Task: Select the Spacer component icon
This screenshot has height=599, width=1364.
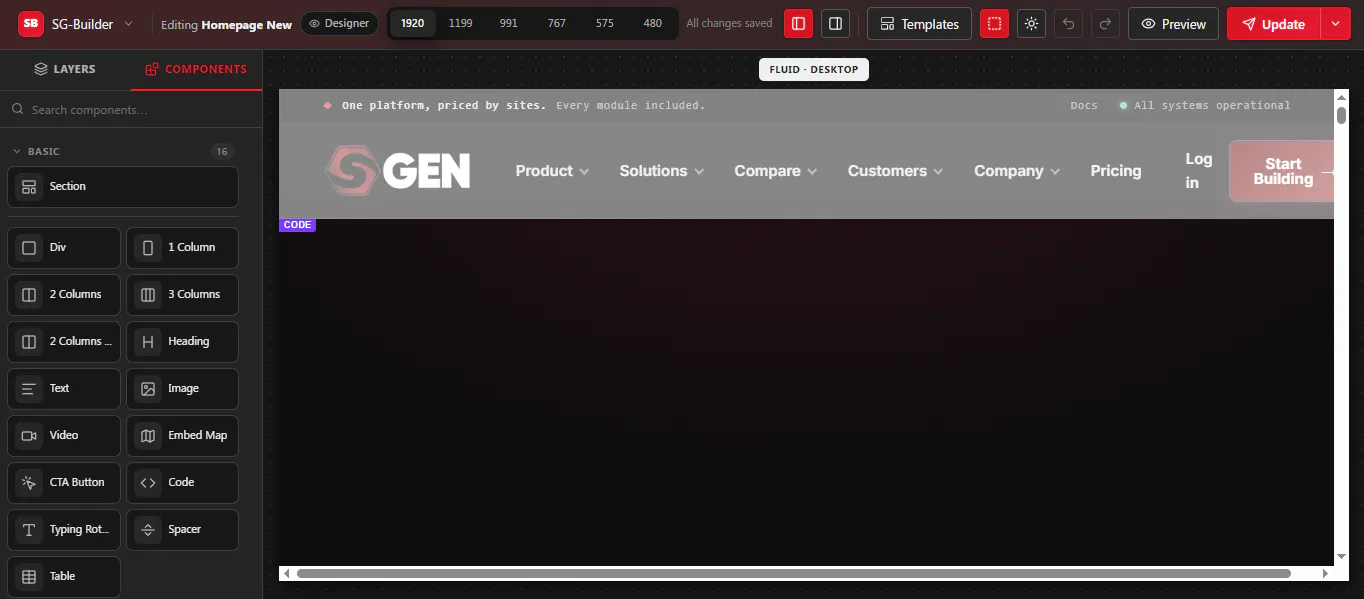Action: pos(148,529)
